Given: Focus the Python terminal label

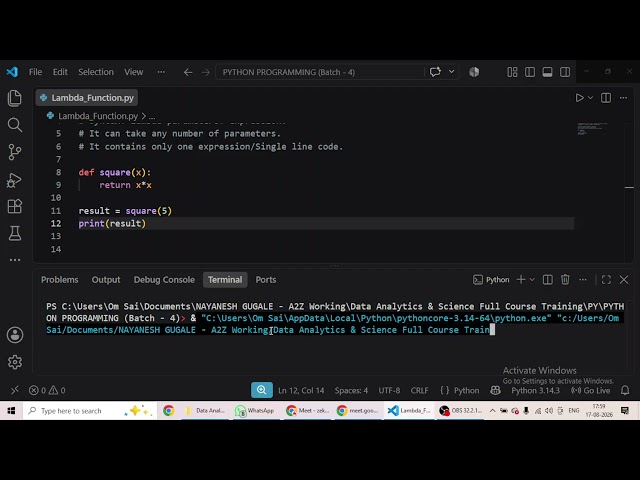Looking at the screenshot, I should [491, 280].
